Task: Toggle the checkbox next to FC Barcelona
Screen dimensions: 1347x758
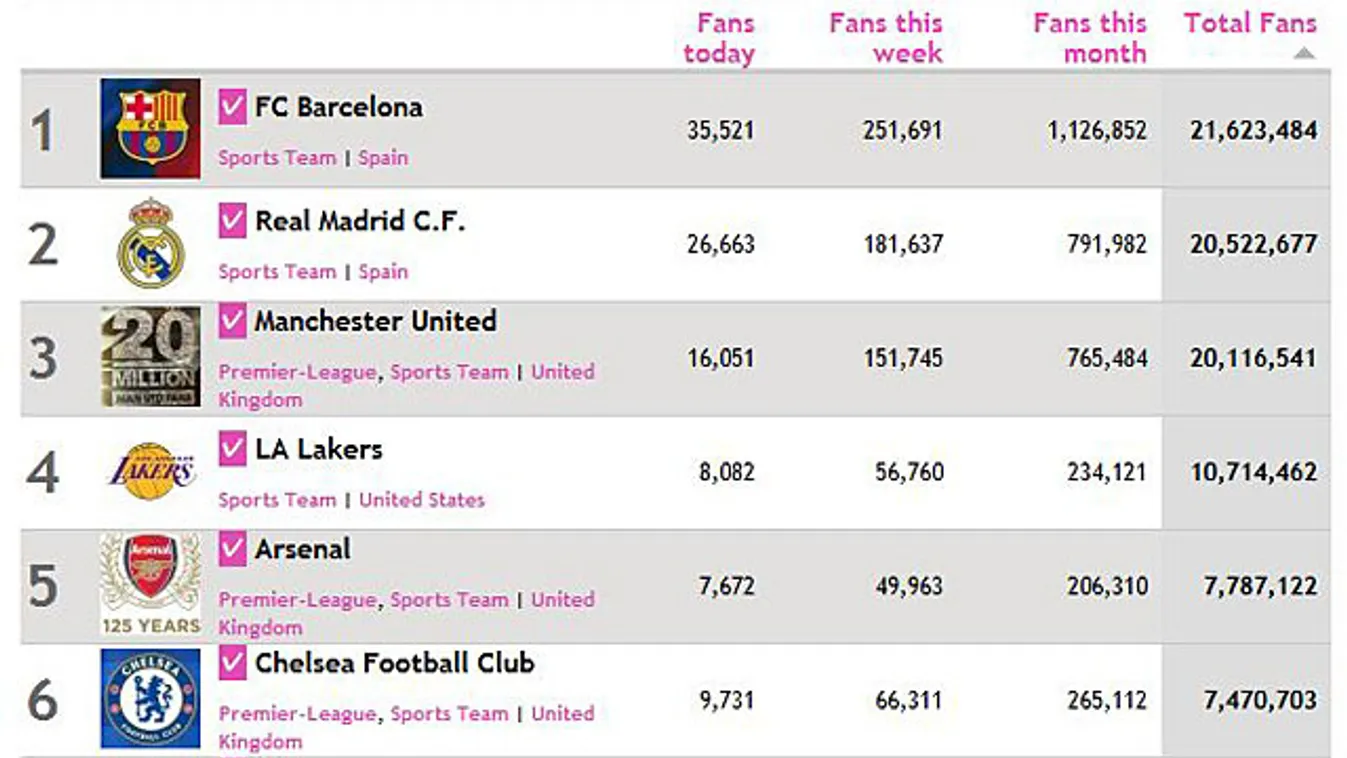Action: click(232, 107)
